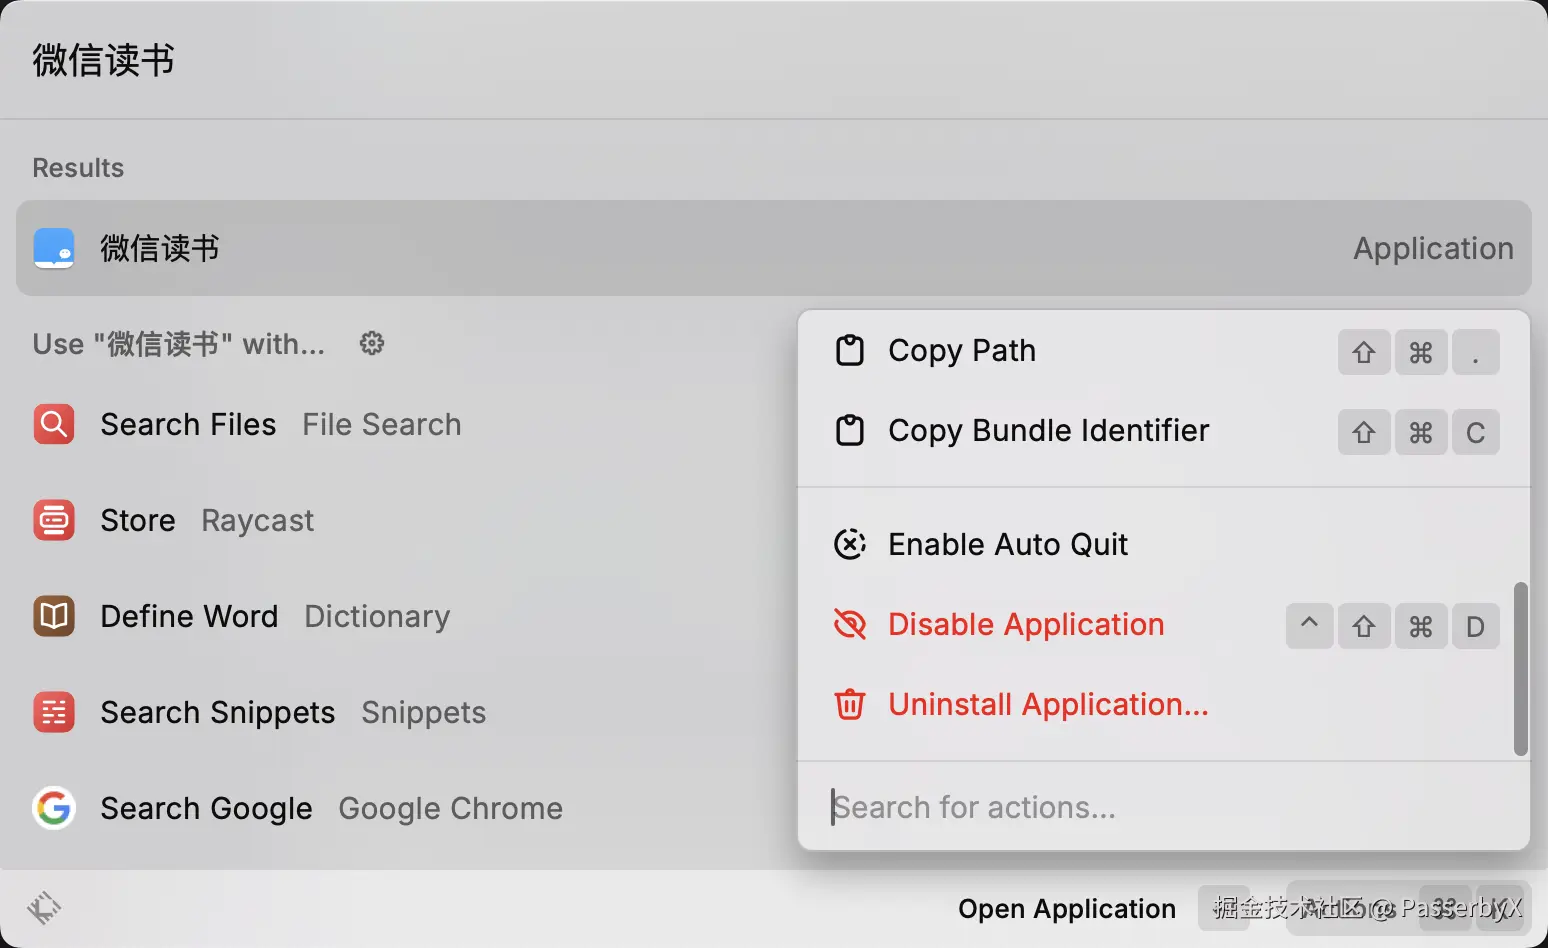Click the red Search Files magnifier icon

[54, 424]
